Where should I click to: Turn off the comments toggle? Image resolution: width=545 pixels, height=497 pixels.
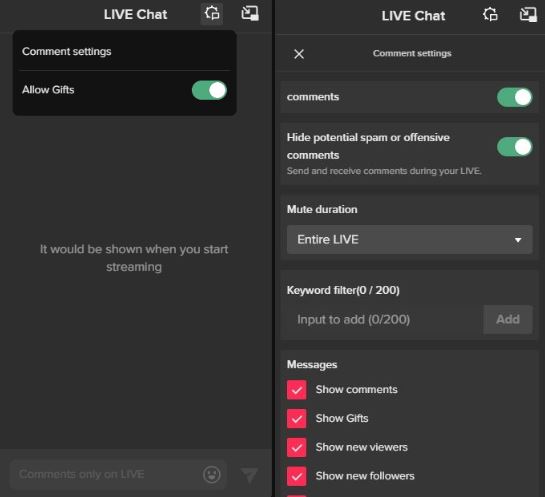514,97
